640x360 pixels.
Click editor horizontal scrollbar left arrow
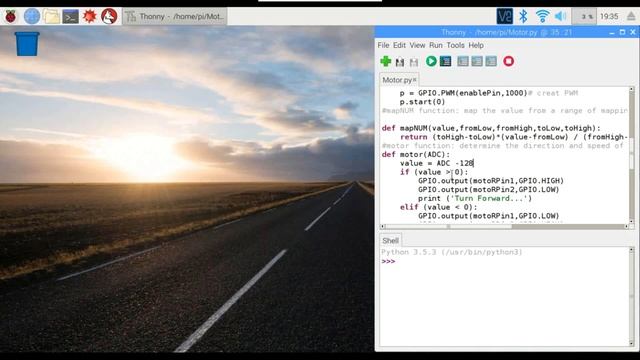pyautogui.click(x=382, y=227)
